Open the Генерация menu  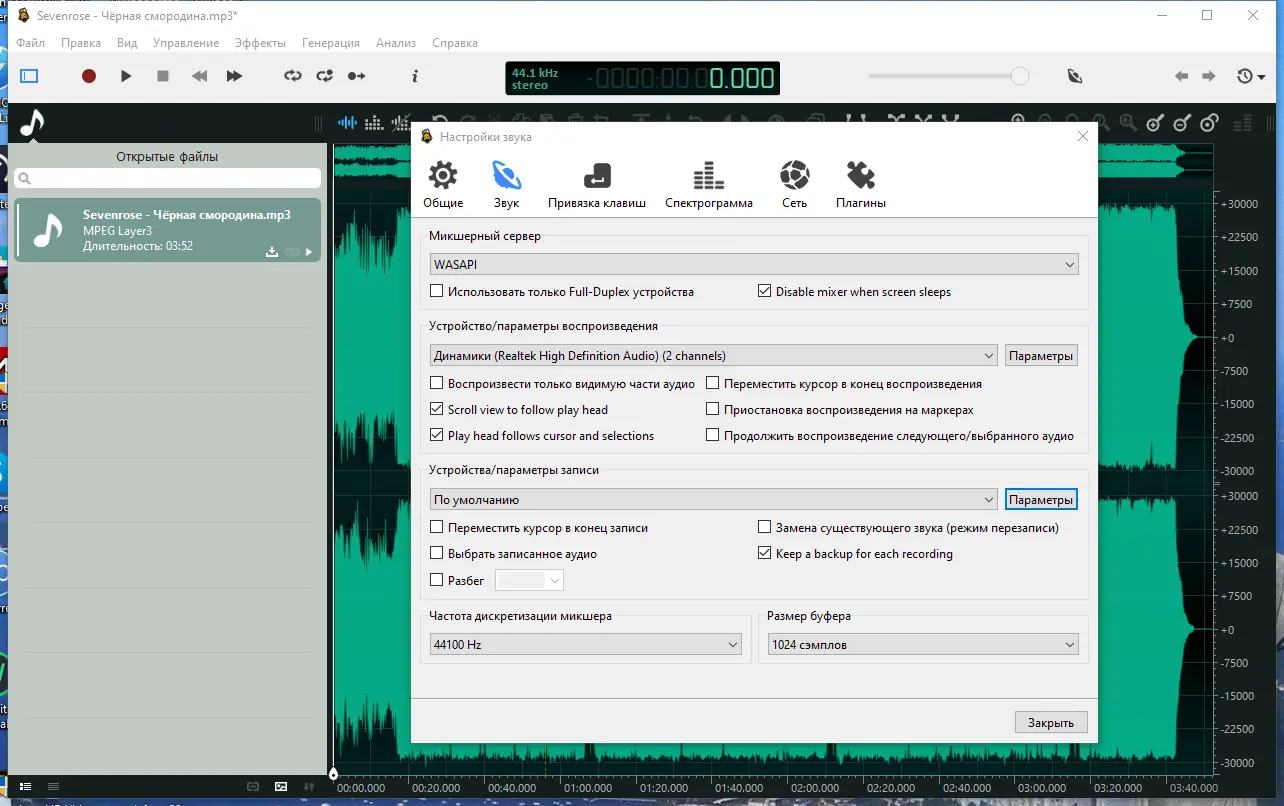[x=331, y=43]
